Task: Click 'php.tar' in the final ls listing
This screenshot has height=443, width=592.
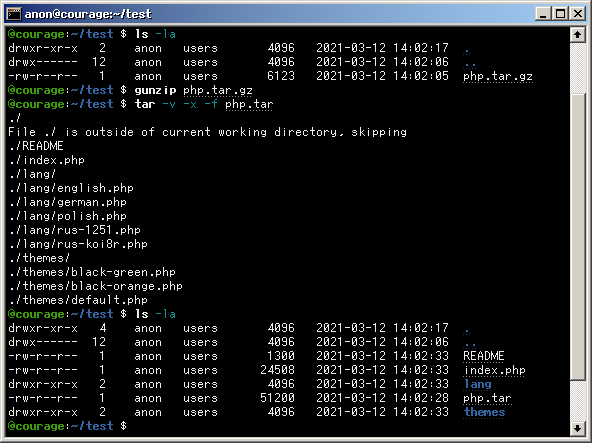Action: pos(487,398)
